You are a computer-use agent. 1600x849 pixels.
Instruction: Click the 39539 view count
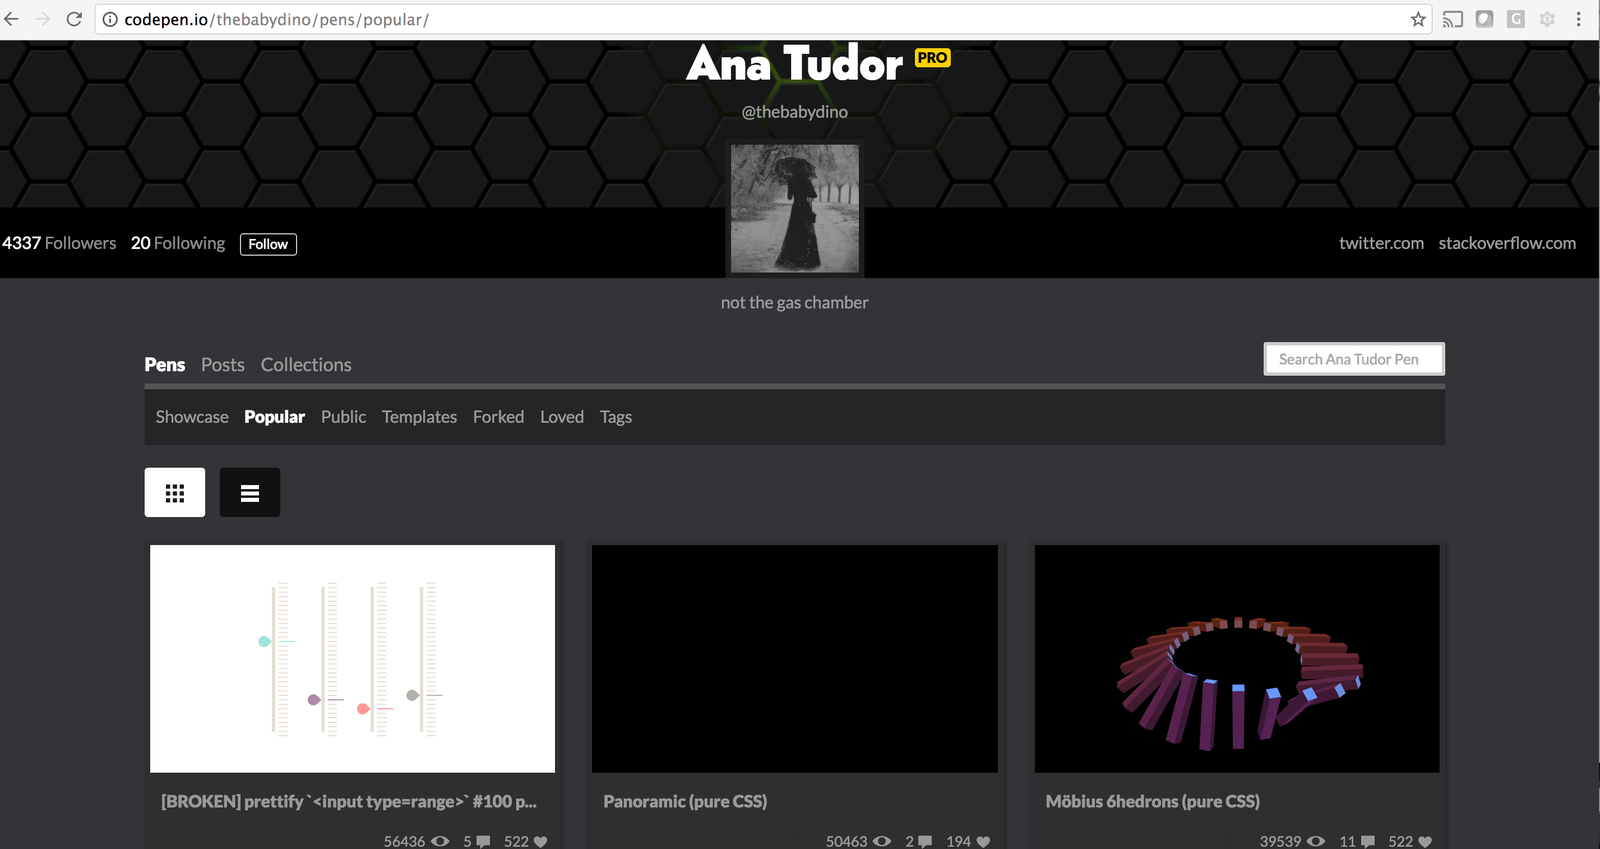pyautogui.click(x=1280, y=842)
